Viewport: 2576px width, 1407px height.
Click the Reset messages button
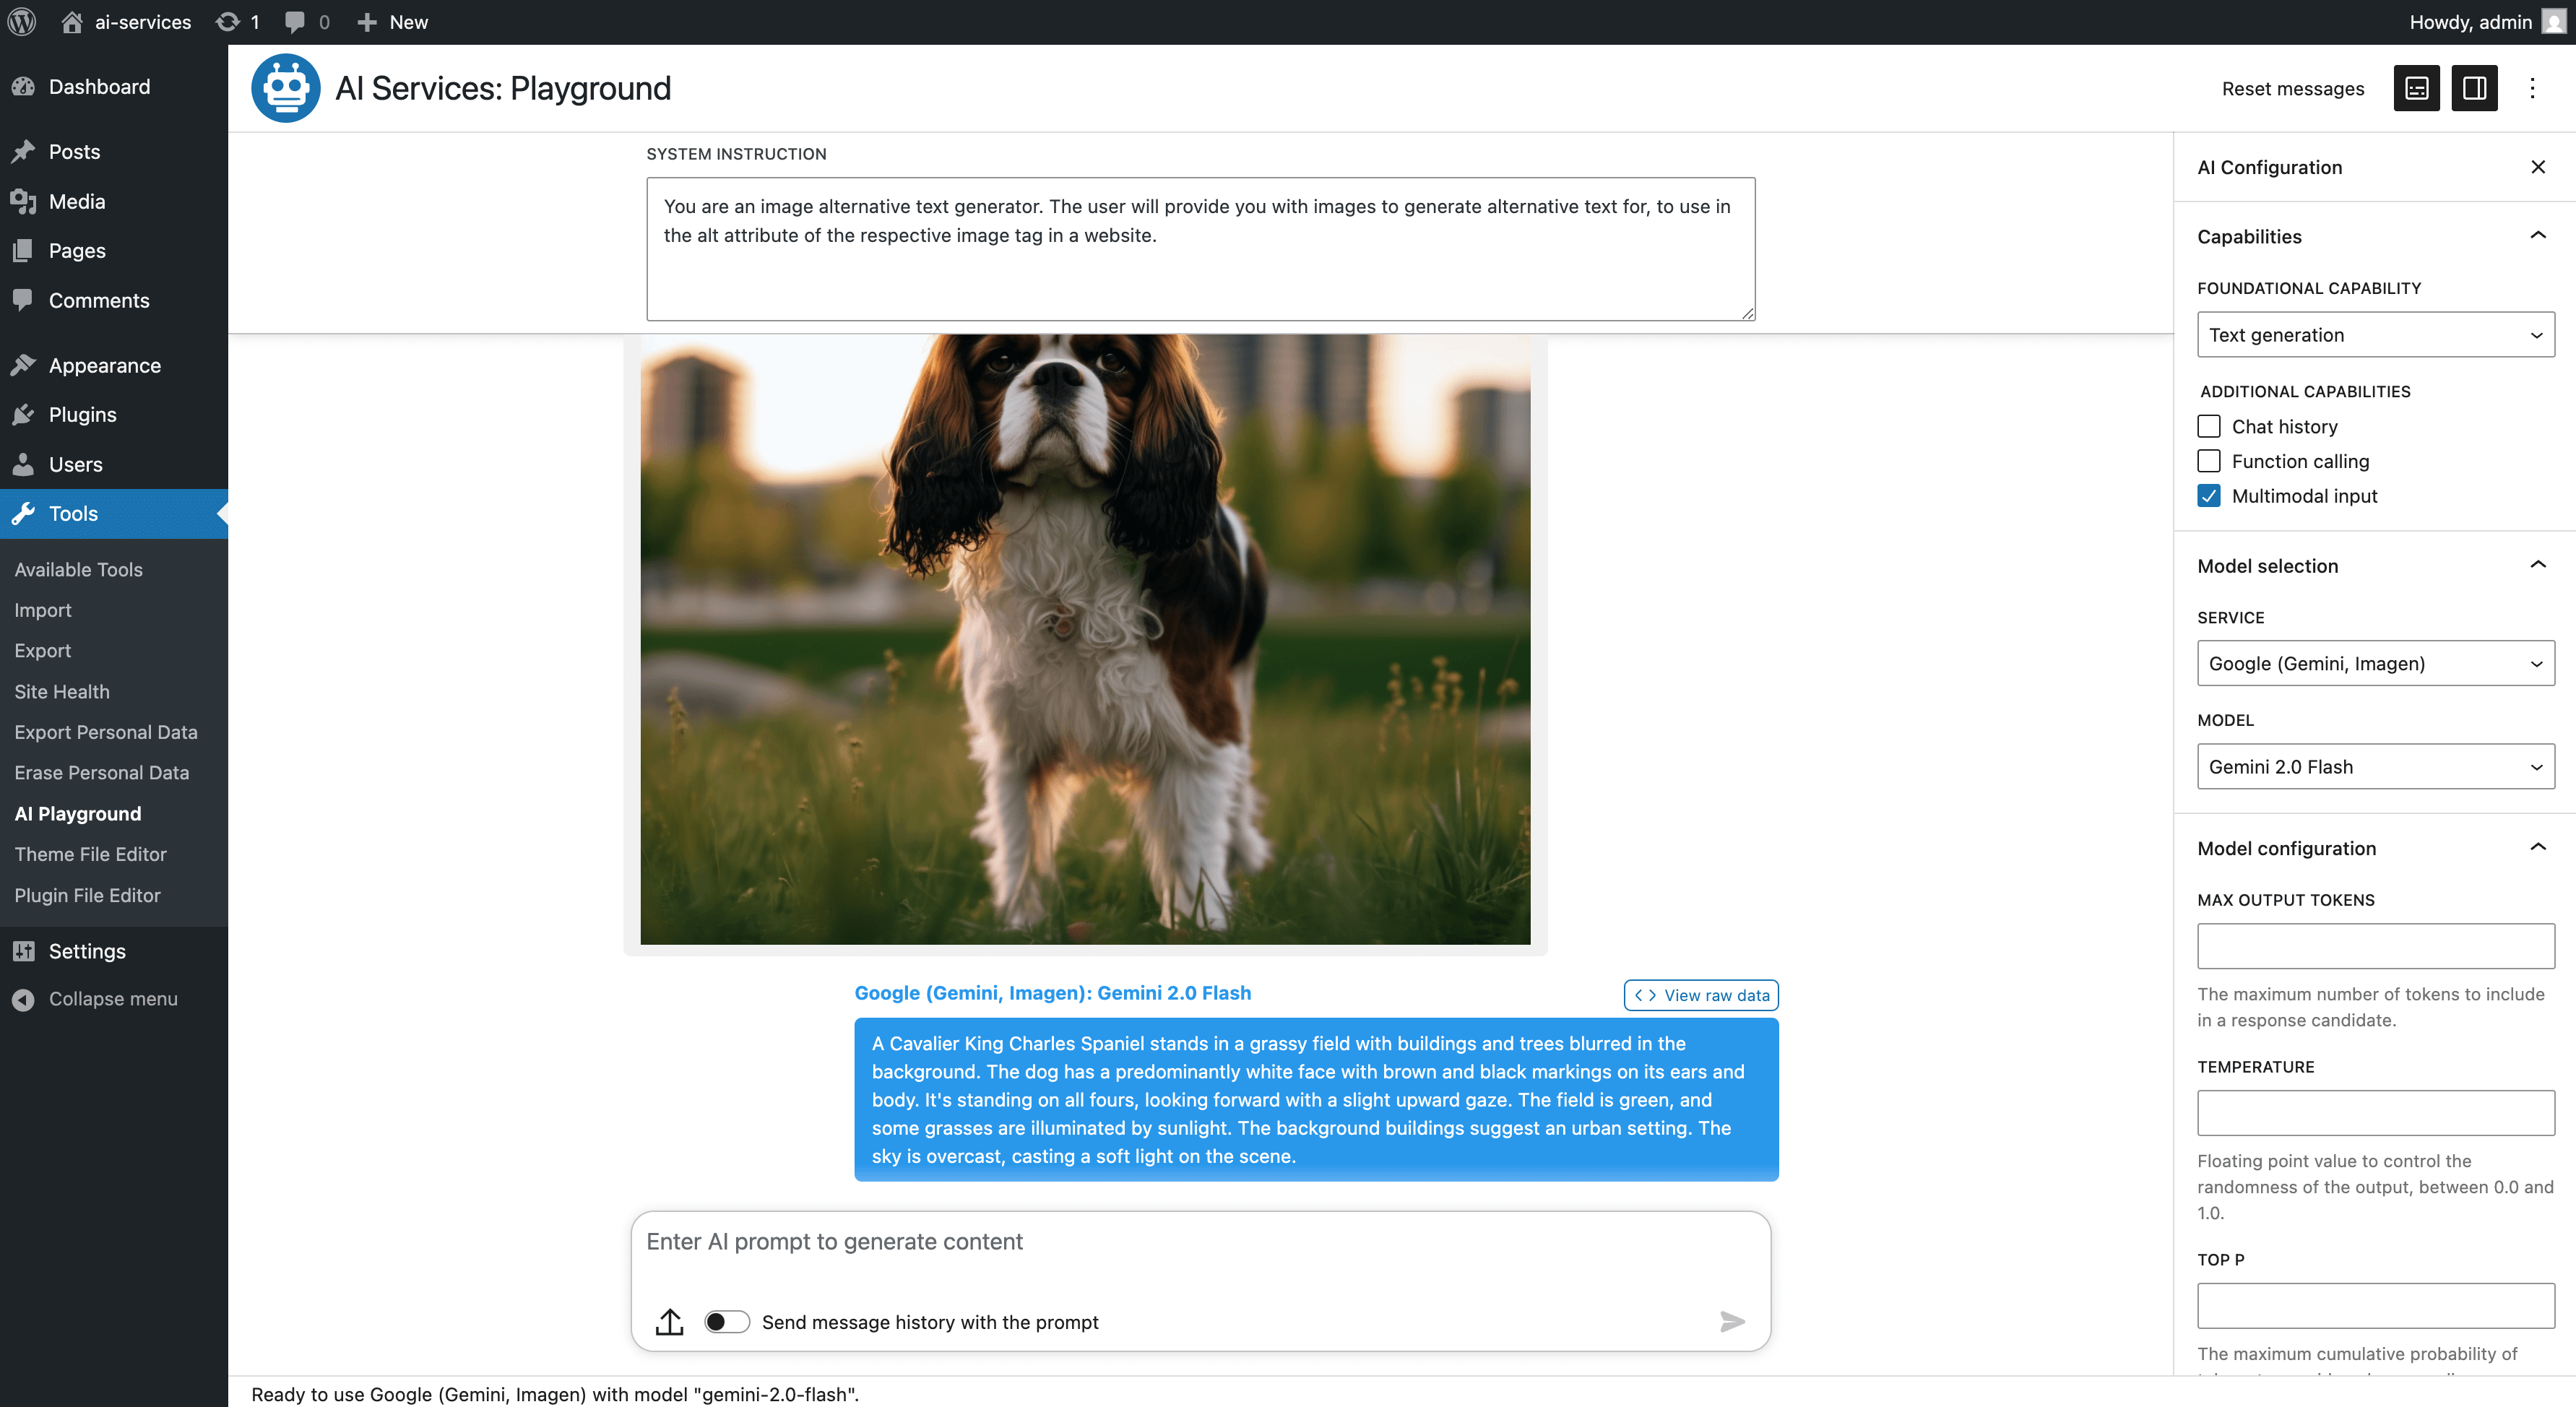point(2292,88)
